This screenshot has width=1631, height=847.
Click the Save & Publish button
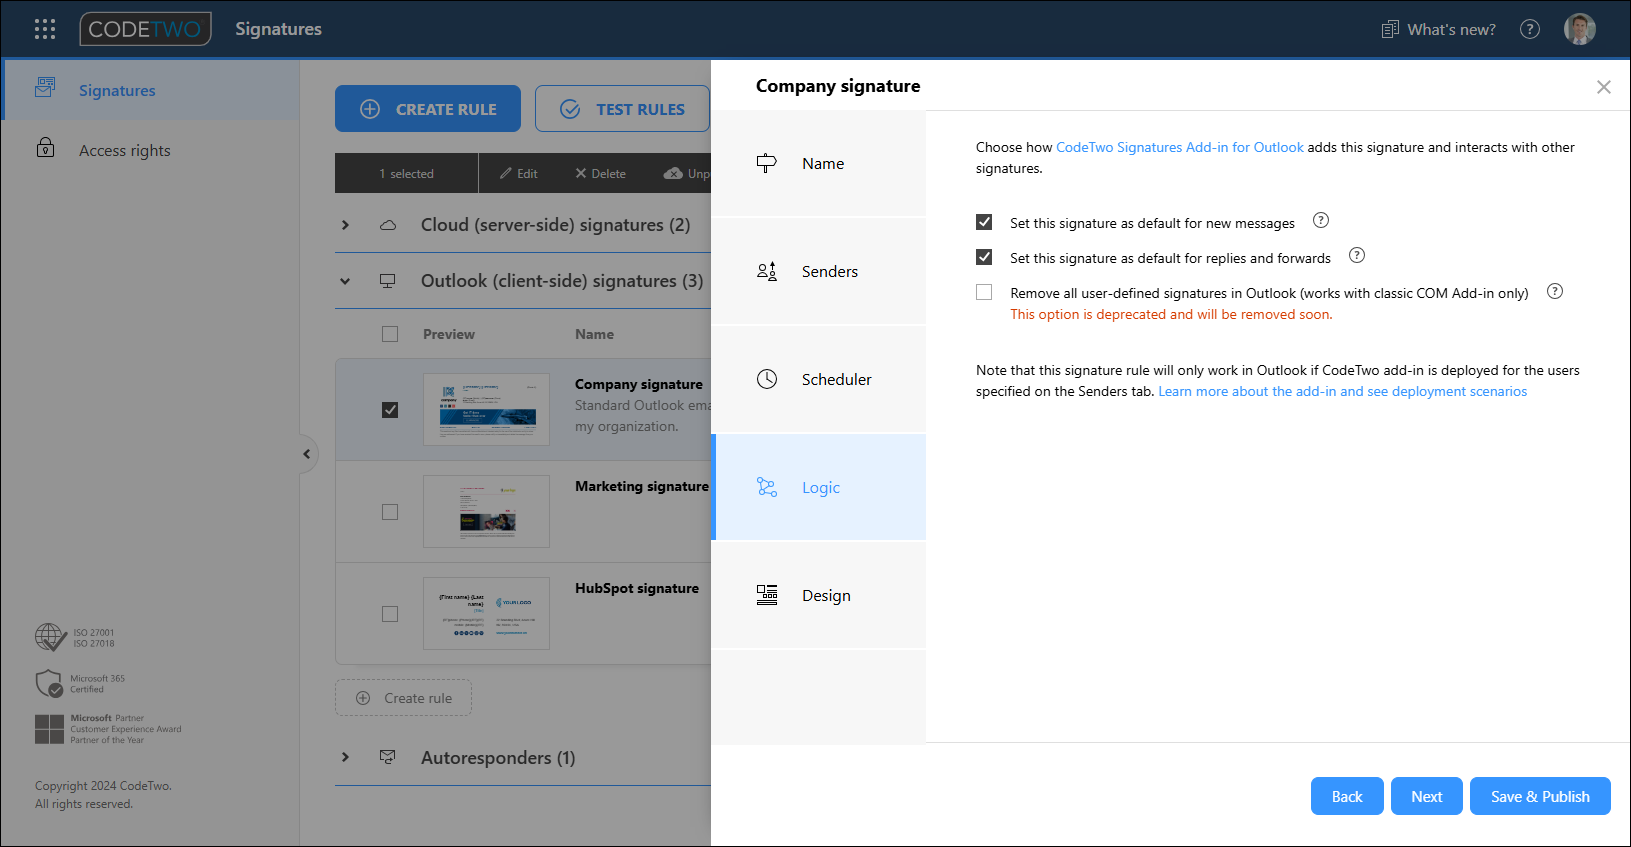(x=1540, y=796)
